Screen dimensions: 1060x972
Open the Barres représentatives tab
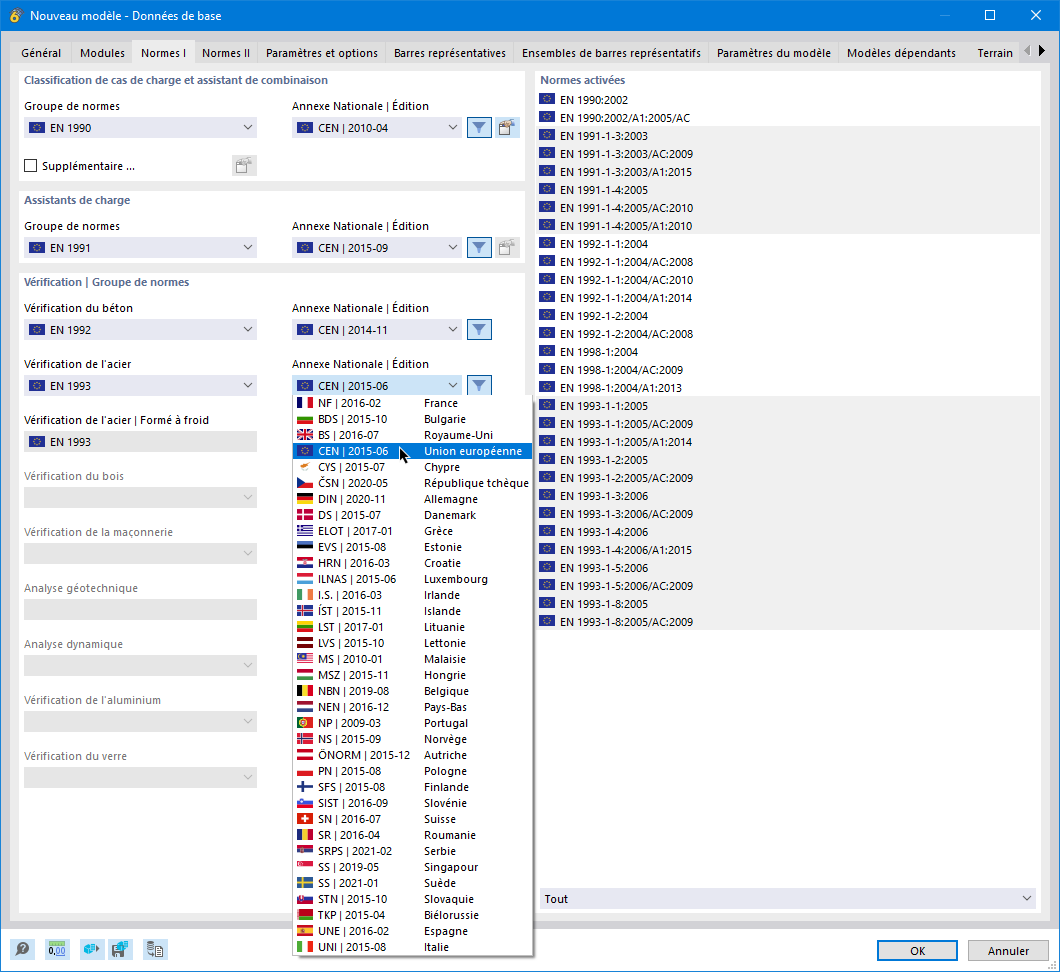pos(450,53)
